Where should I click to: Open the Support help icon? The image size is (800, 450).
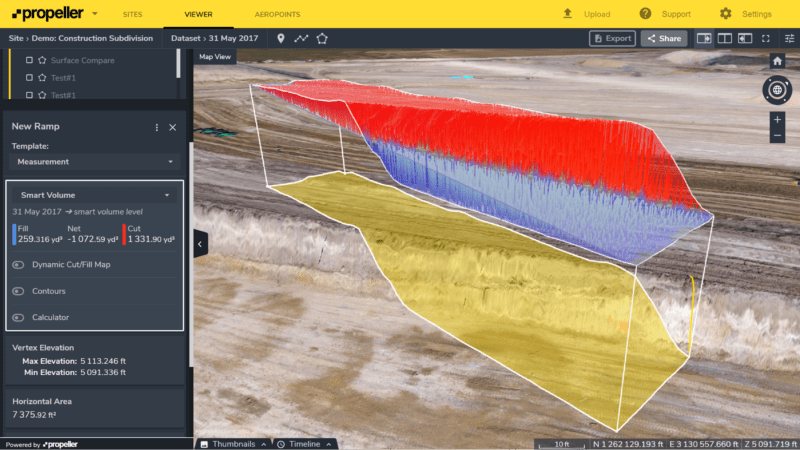[x=645, y=14]
